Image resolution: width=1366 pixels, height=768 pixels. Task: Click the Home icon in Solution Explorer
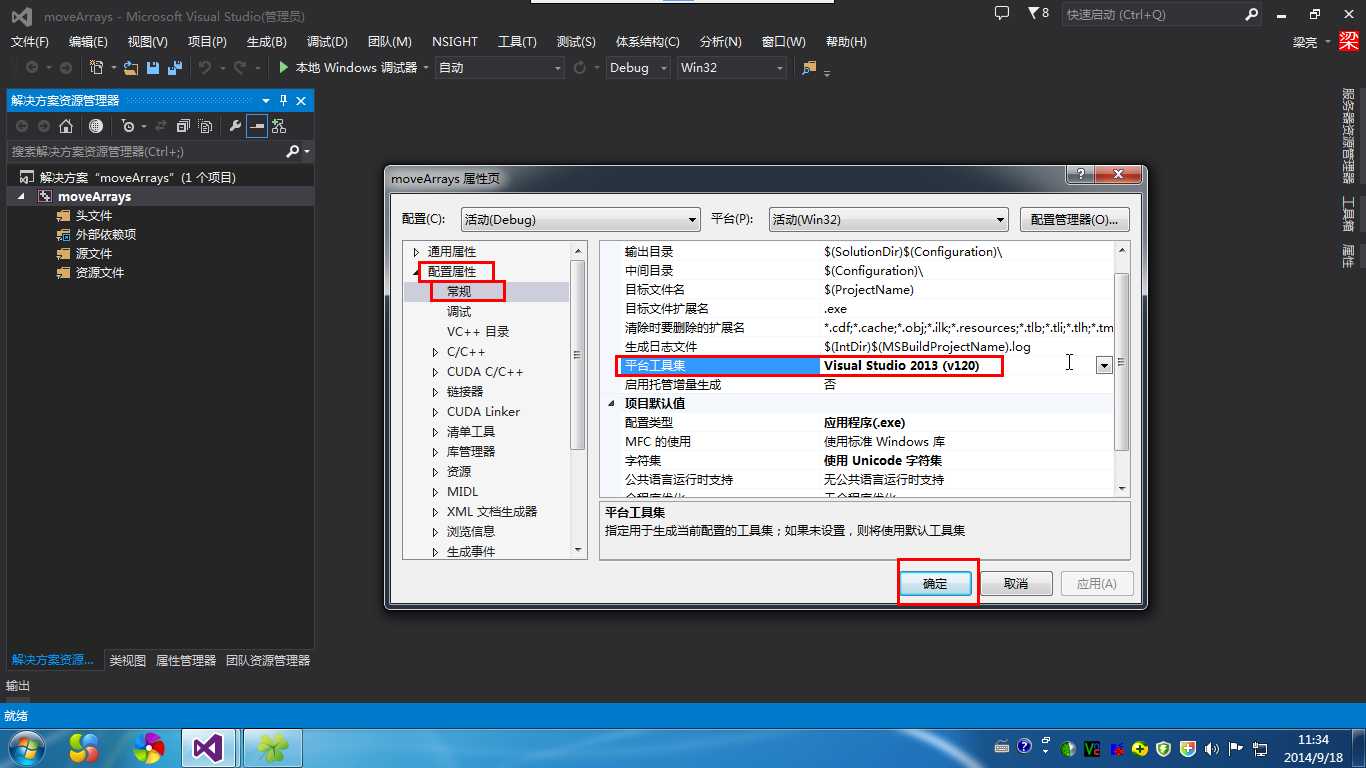[66, 126]
